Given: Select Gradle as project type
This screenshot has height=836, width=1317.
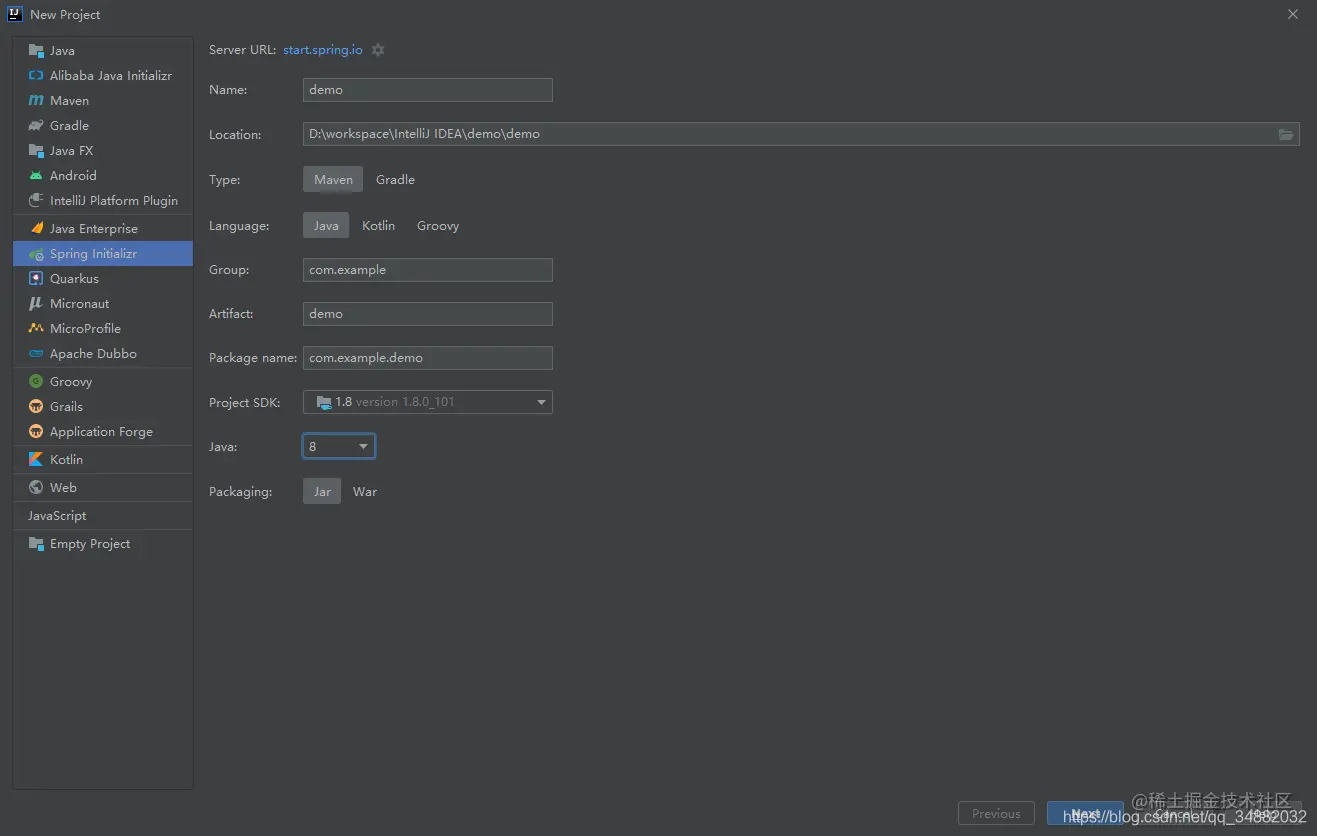Looking at the screenshot, I should tap(395, 180).
